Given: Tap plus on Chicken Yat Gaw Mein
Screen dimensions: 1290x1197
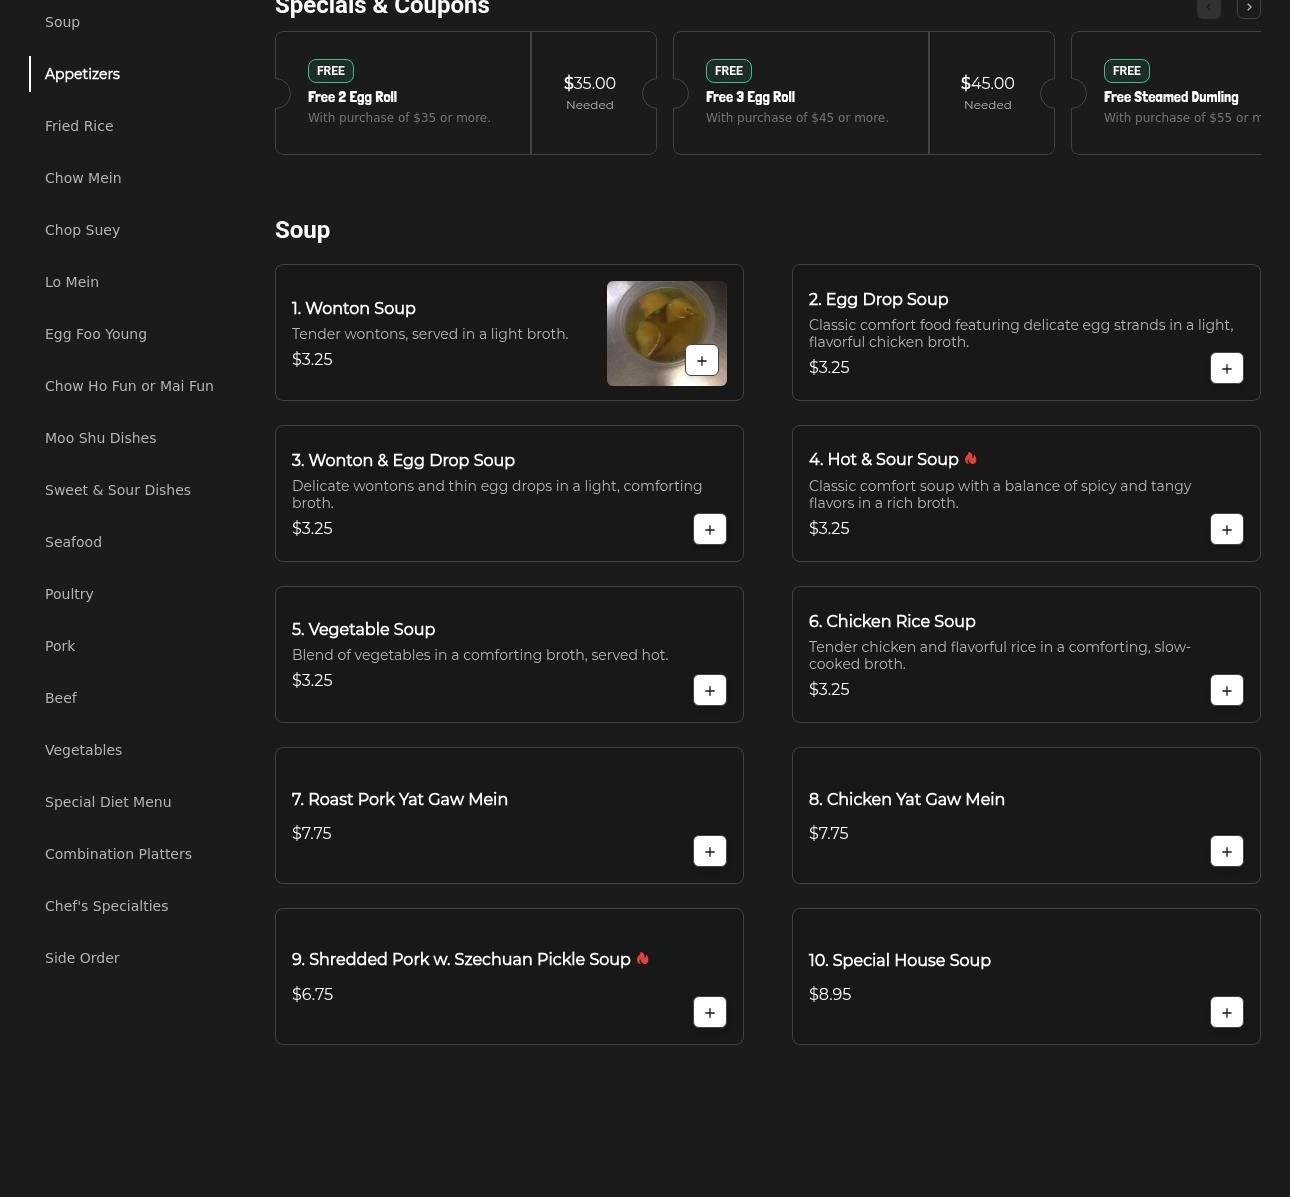Looking at the screenshot, I should coord(1226,851).
